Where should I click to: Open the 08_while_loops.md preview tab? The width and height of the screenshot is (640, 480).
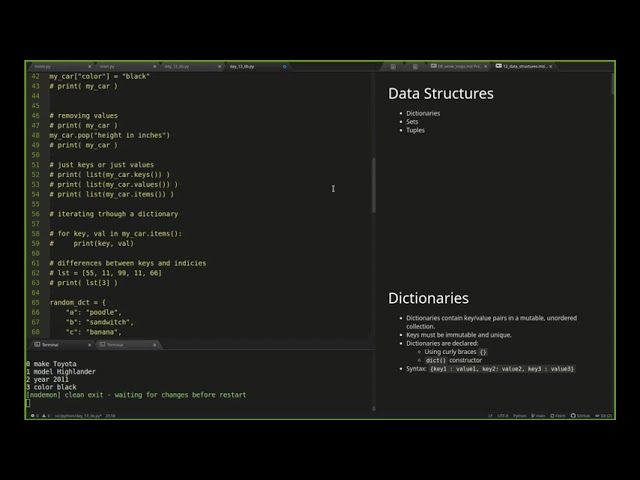460,66
